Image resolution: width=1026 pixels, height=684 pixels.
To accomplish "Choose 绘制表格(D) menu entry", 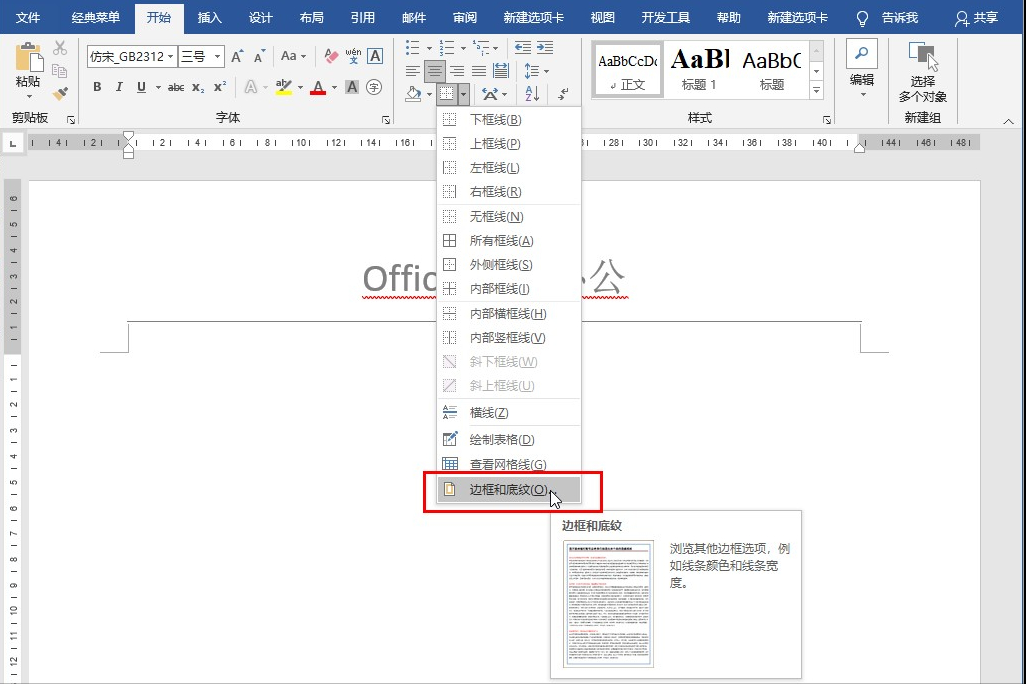I will (x=508, y=440).
